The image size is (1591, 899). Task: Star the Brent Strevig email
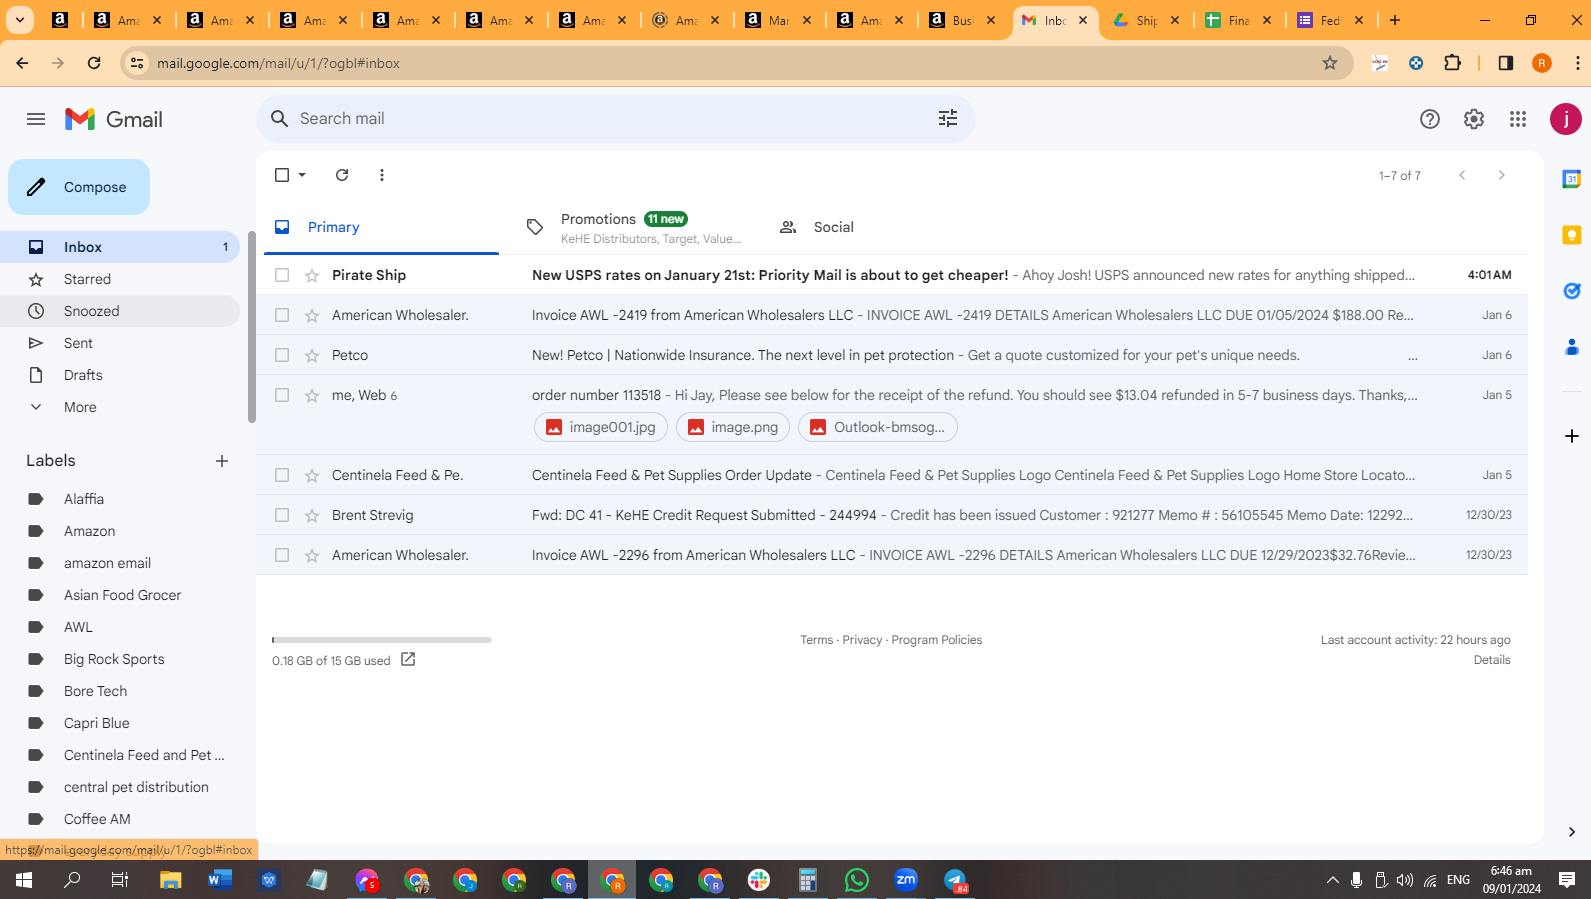click(x=312, y=515)
